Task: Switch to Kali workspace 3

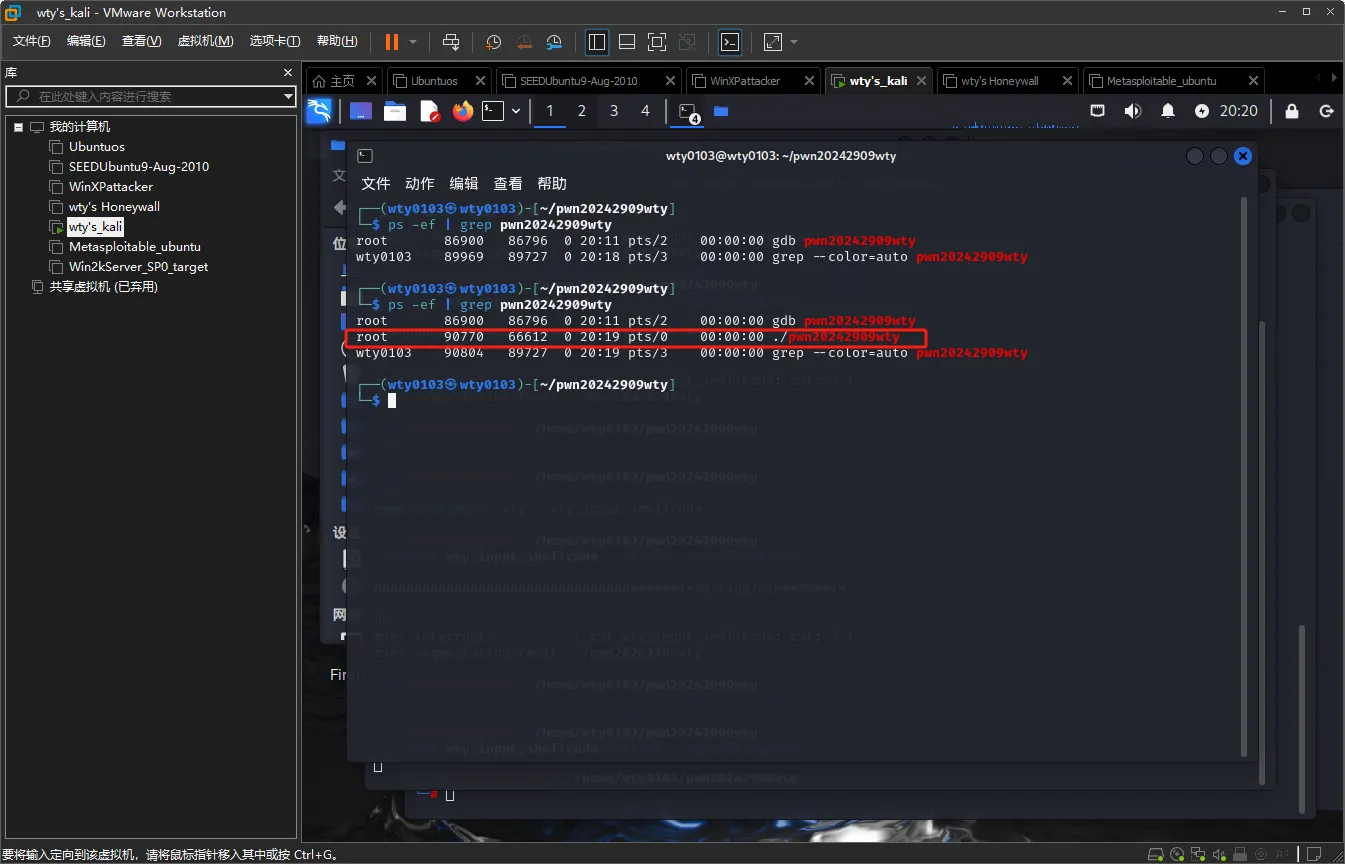Action: coord(614,111)
